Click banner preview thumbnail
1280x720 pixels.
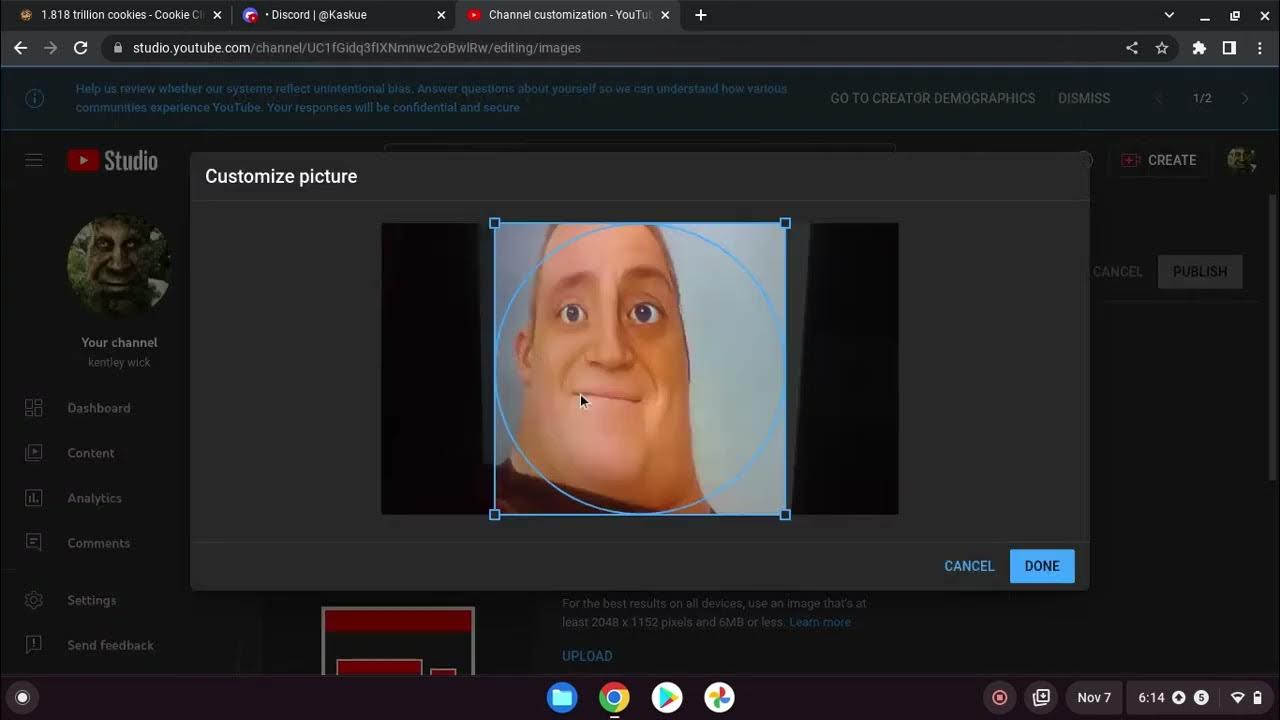pos(398,641)
